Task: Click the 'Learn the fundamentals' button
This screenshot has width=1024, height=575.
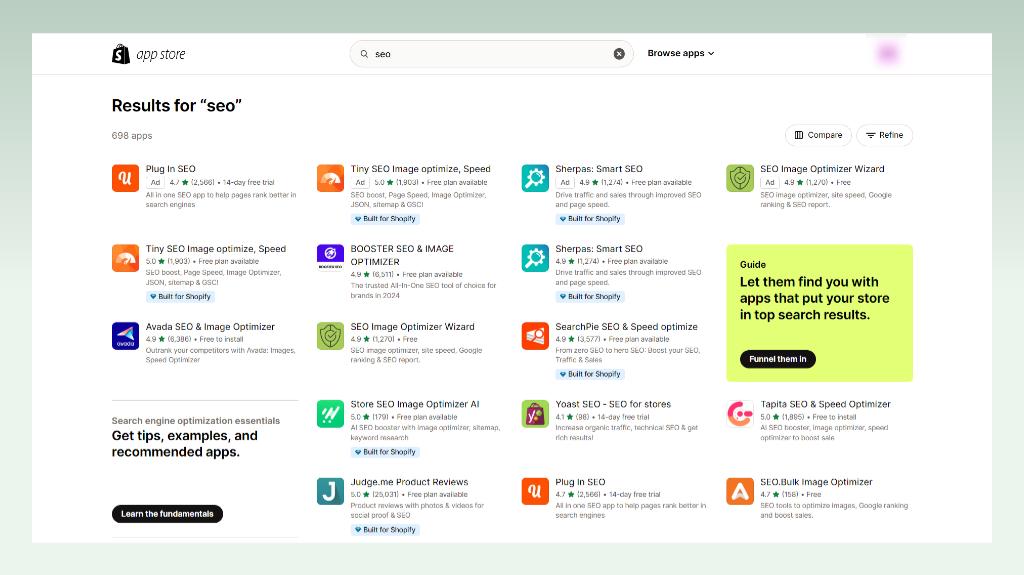Action: point(167,514)
